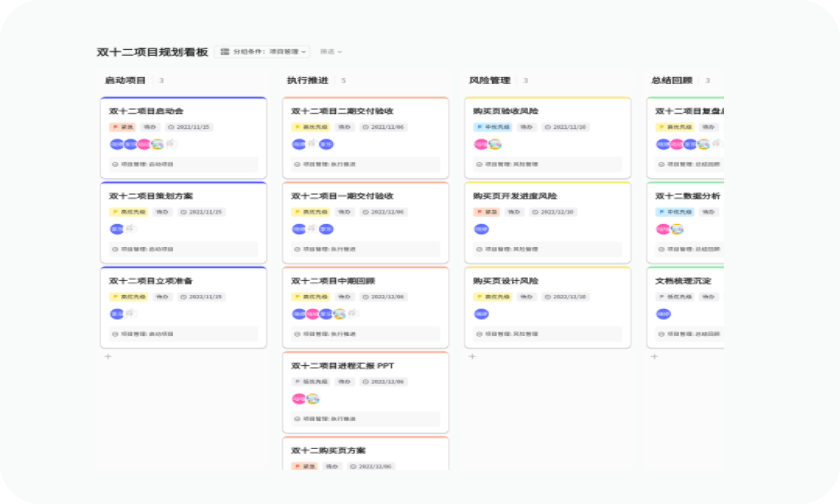Open the 文档梳理沉淀 card
The width and height of the screenshot is (840, 504).
[x=686, y=307]
